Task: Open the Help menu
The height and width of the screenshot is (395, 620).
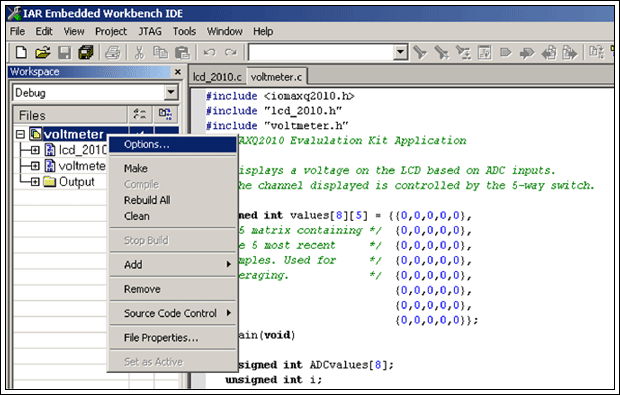Action: coord(263,31)
